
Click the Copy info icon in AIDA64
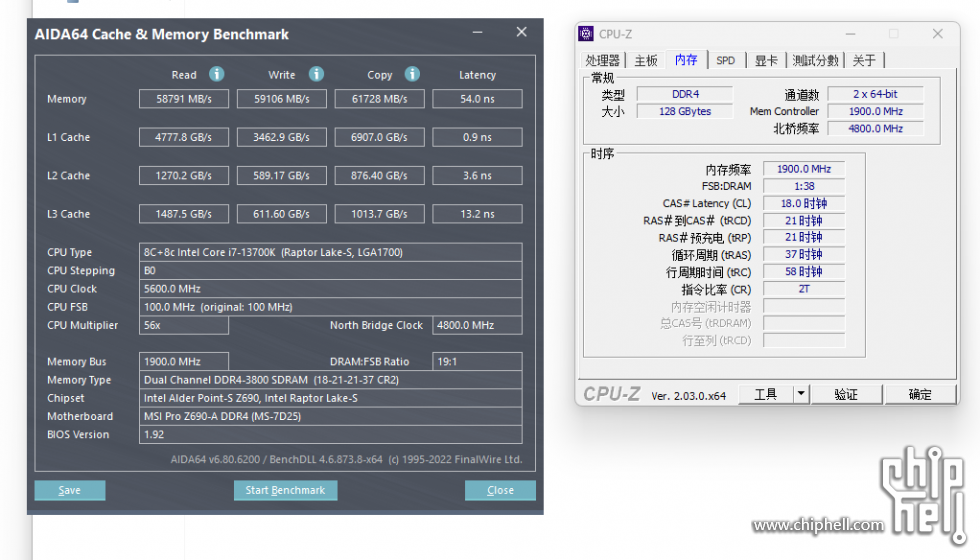point(412,74)
